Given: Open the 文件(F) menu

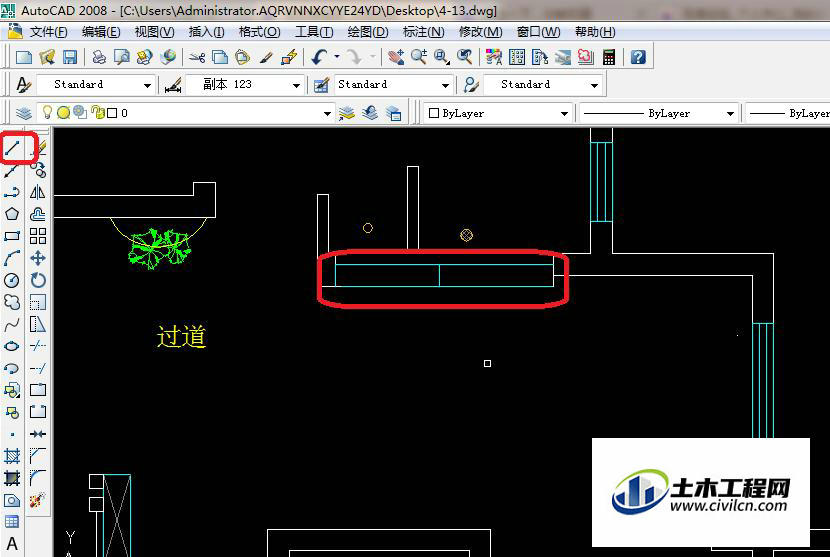Looking at the screenshot, I should 48,32.
